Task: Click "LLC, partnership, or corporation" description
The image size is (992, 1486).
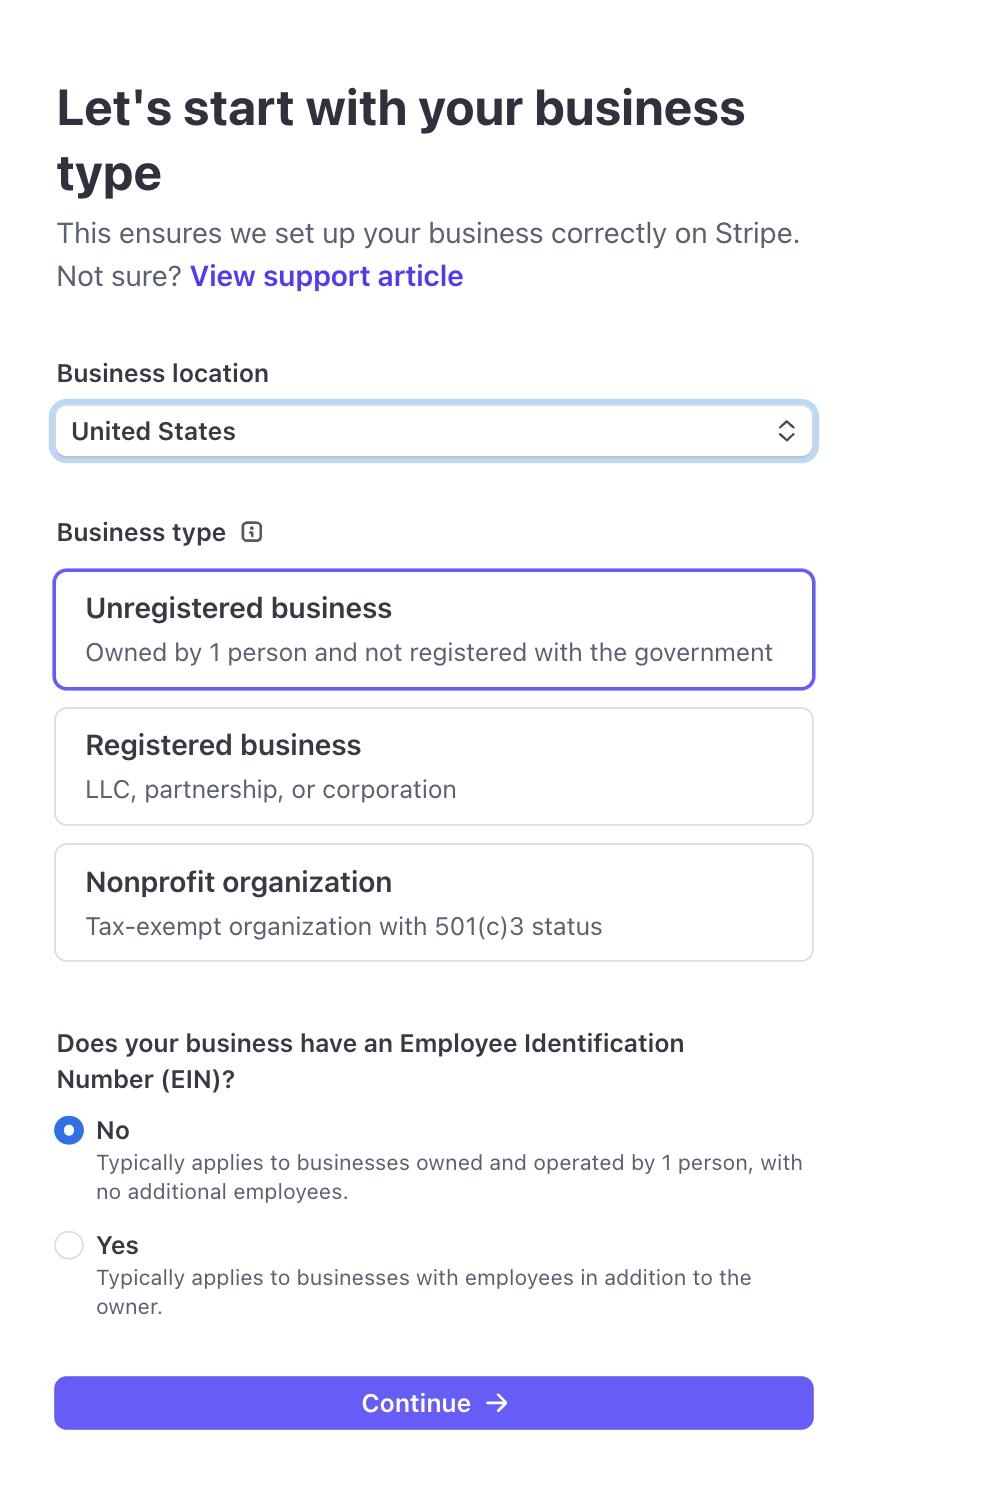Action: pos(271,790)
